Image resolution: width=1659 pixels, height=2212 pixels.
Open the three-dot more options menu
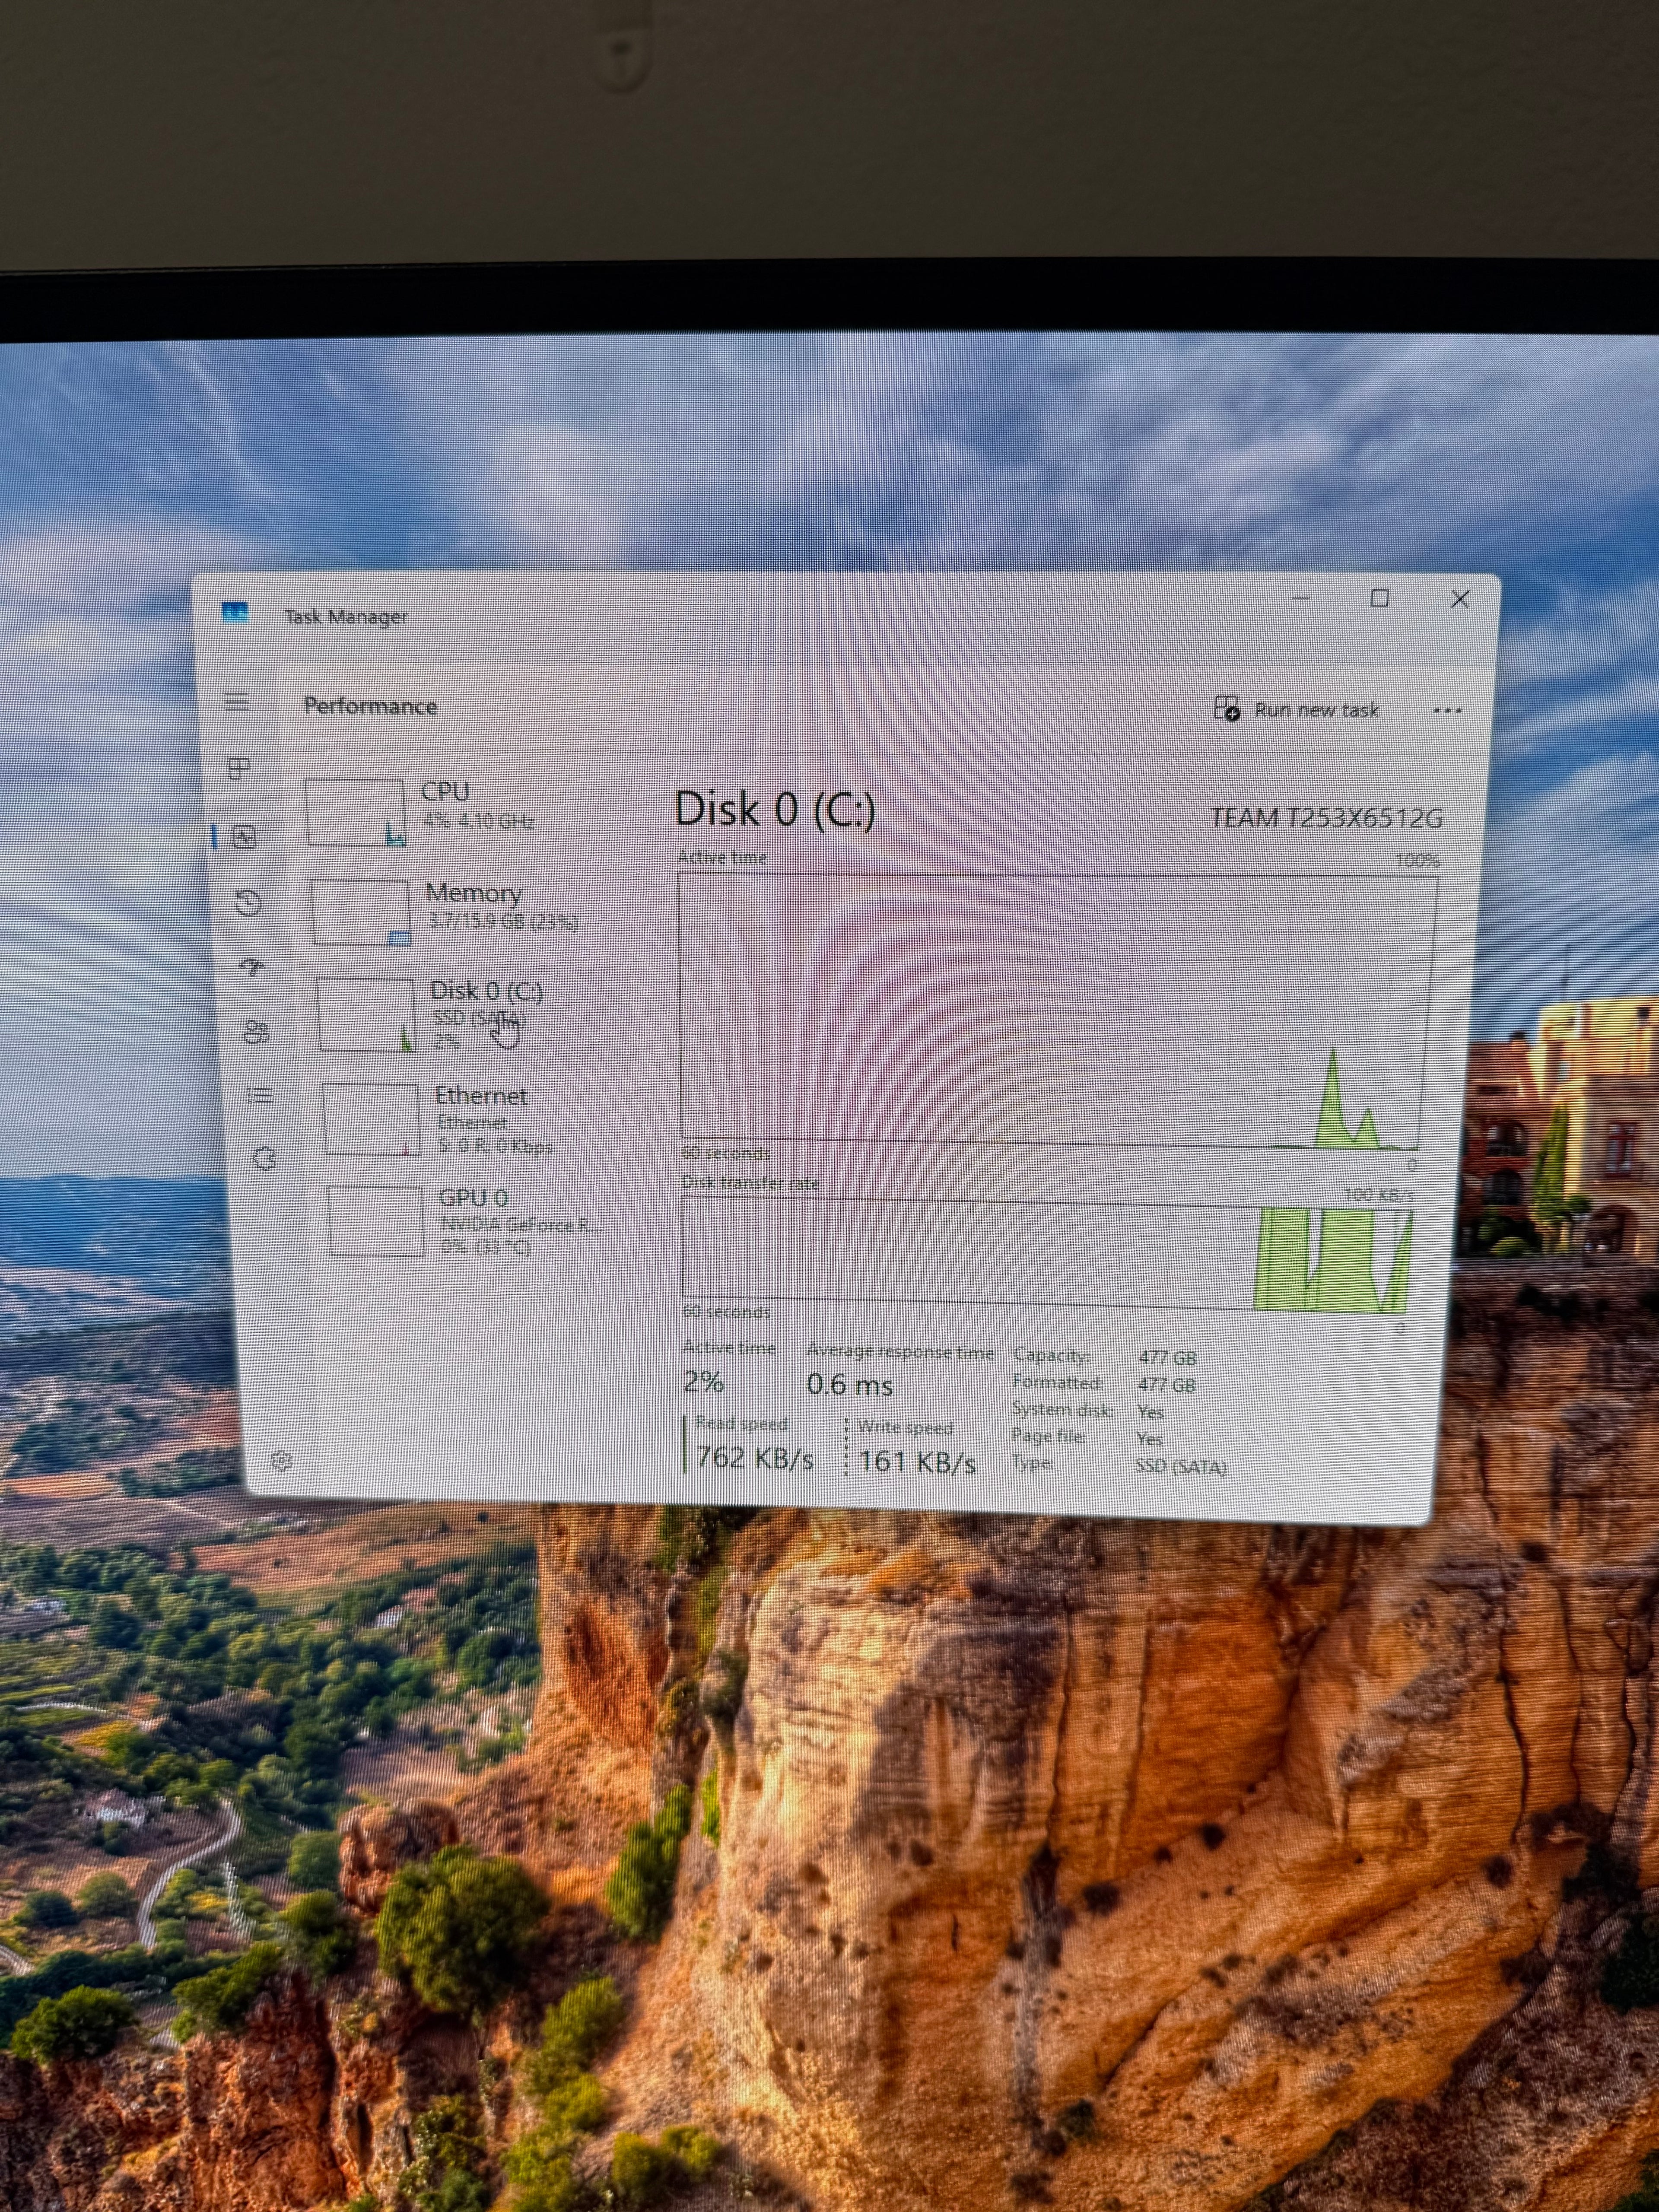click(x=1447, y=711)
